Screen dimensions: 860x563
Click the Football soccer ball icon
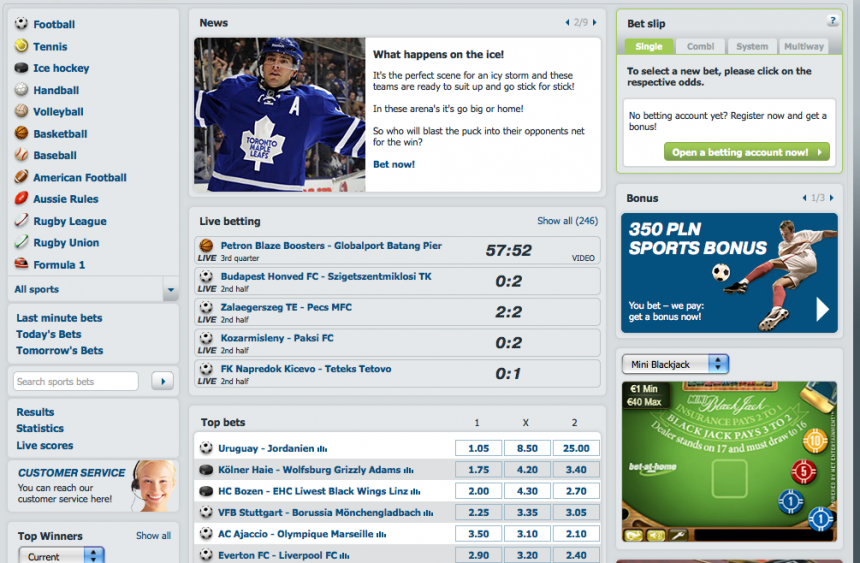pyautogui.click(x=21, y=24)
